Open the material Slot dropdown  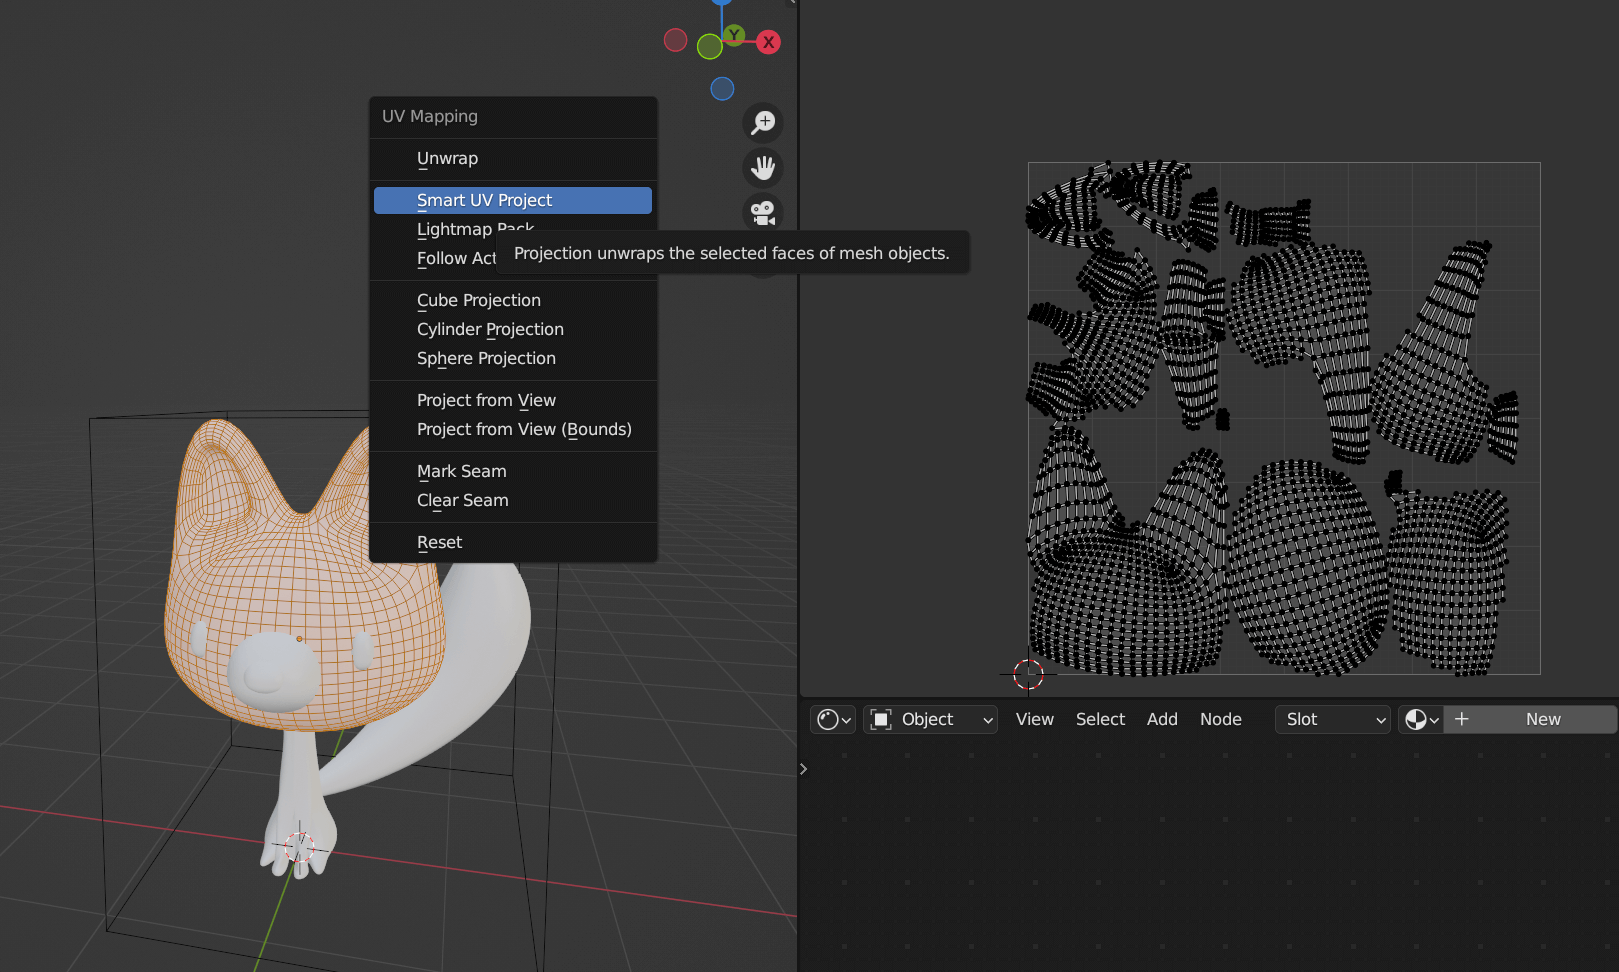click(1332, 719)
